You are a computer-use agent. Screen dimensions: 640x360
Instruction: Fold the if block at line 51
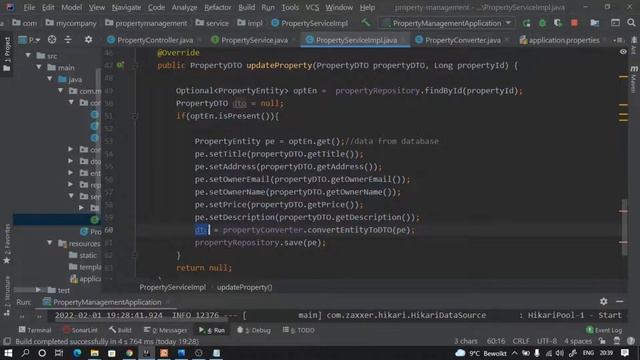pos(134,116)
